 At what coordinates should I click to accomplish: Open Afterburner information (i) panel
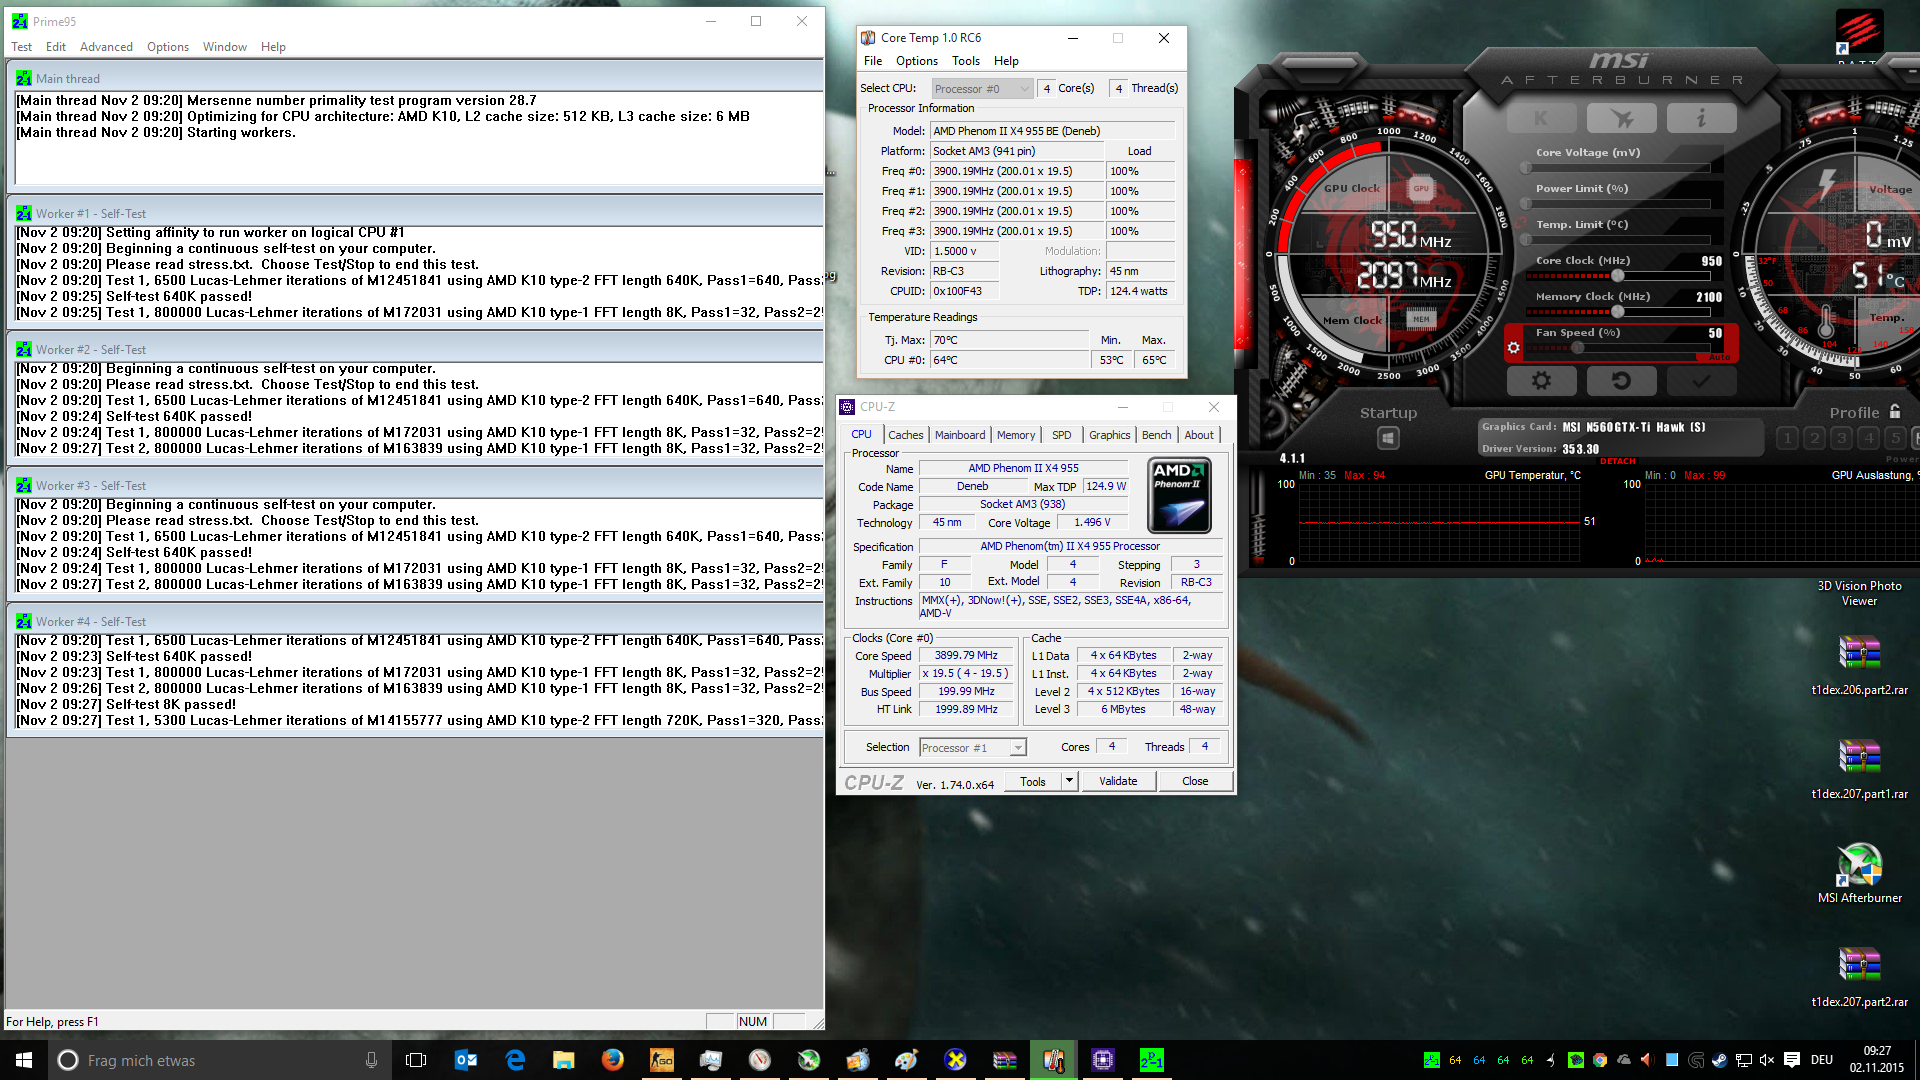tap(1701, 118)
